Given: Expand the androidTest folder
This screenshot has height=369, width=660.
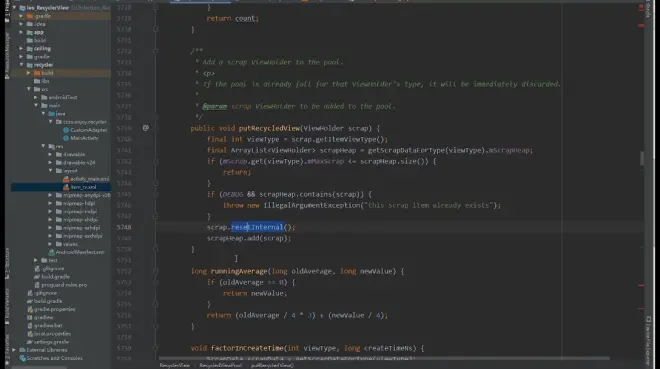Looking at the screenshot, I should 36,97.
